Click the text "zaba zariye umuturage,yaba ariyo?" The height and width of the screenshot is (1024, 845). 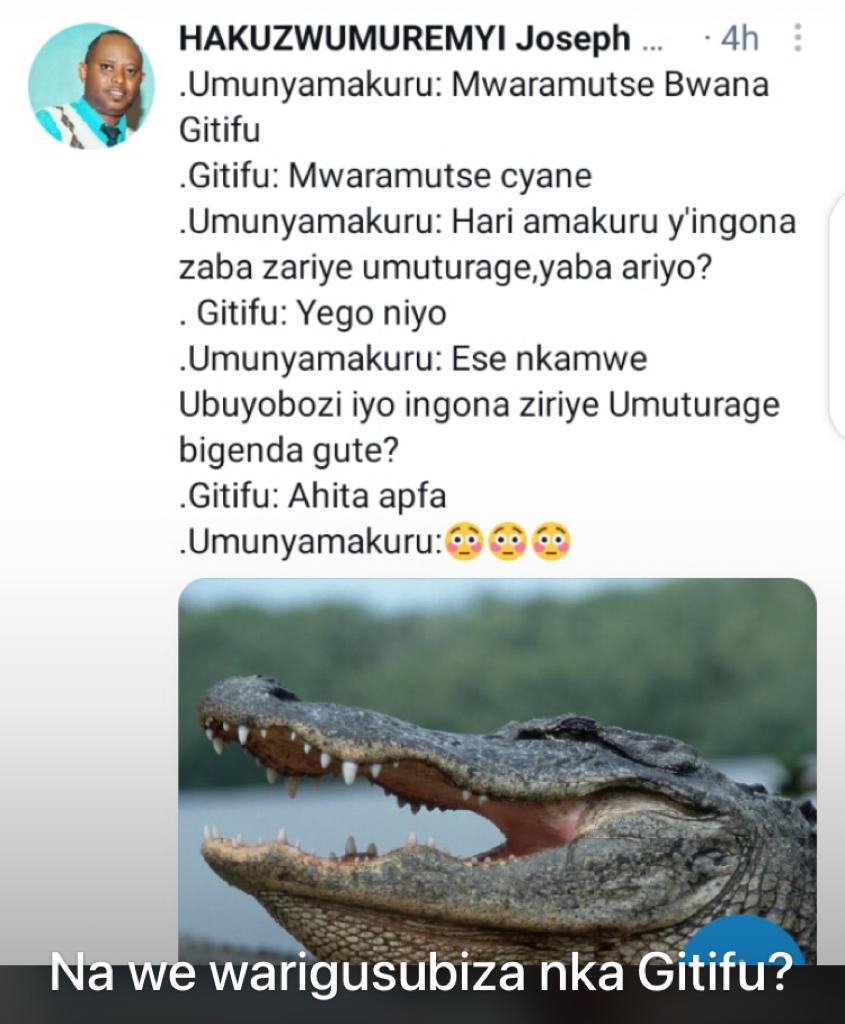pyautogui.click(x=444, y=268)
